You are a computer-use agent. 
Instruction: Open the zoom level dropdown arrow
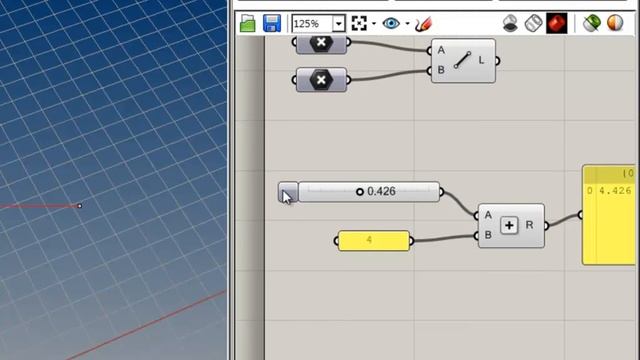tap(339, 24)
